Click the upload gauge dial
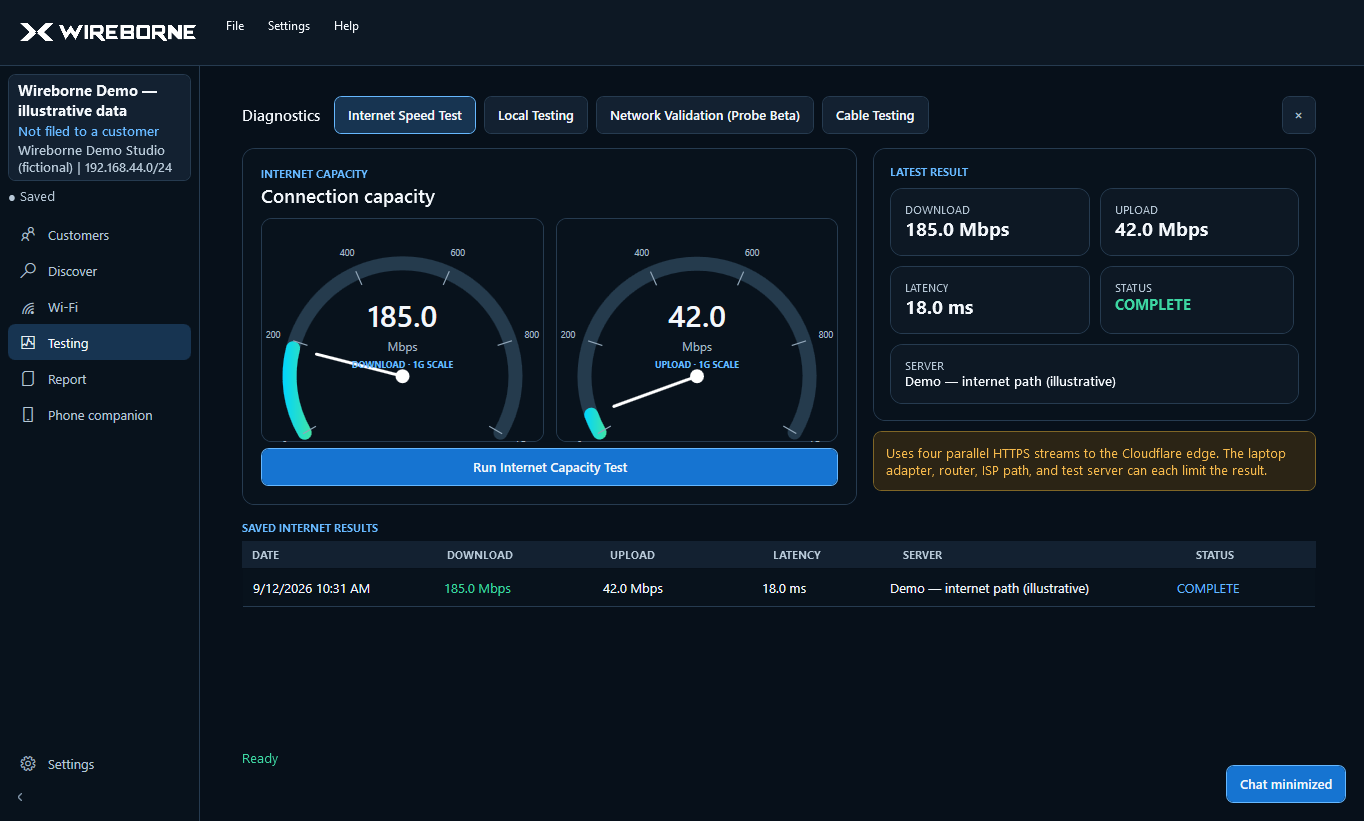1364x821 pixels. point(697,330)
